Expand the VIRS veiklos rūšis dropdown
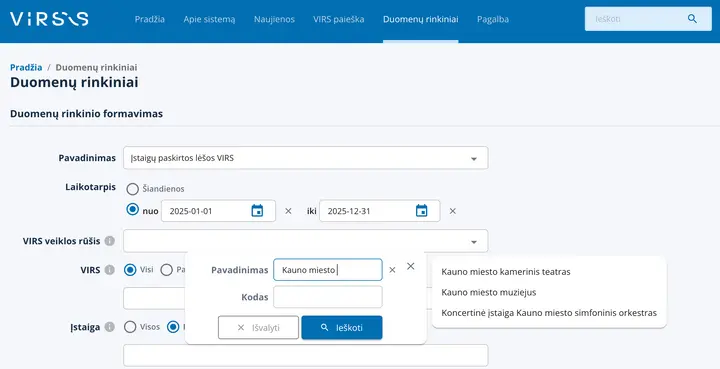This screenshot has height=369, width=720. click(305, 241)
